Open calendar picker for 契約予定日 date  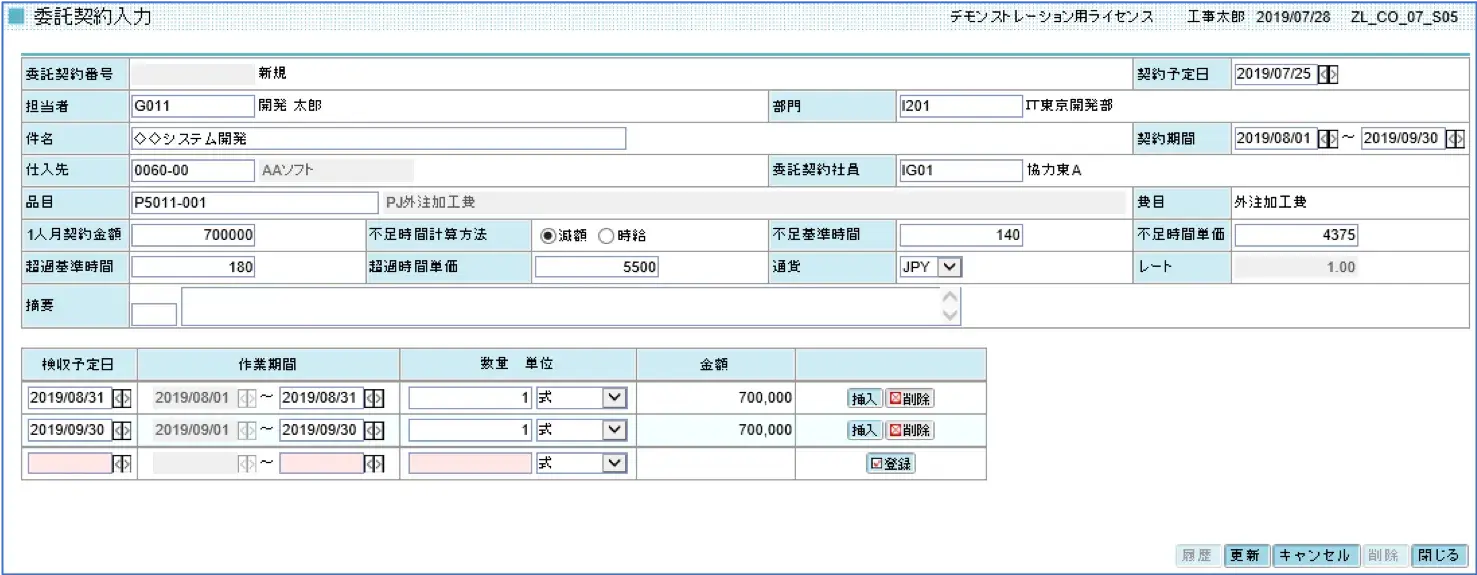1328,74
